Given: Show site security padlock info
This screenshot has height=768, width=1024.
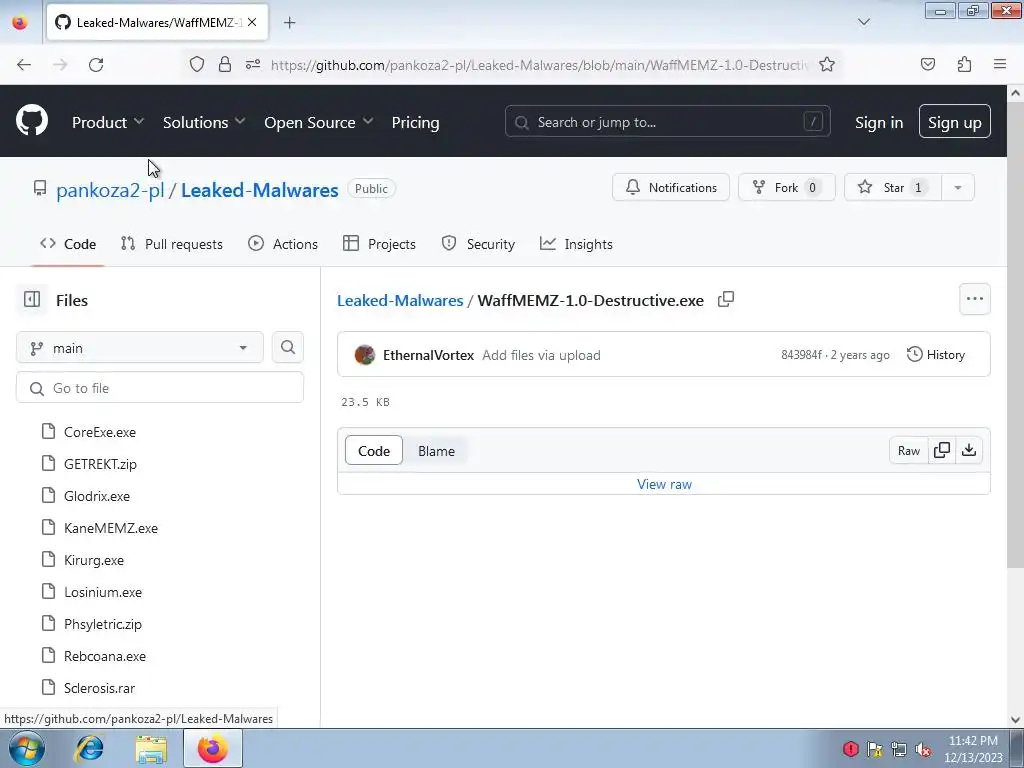Looking at the screenshot, I should tap(225, 64).
